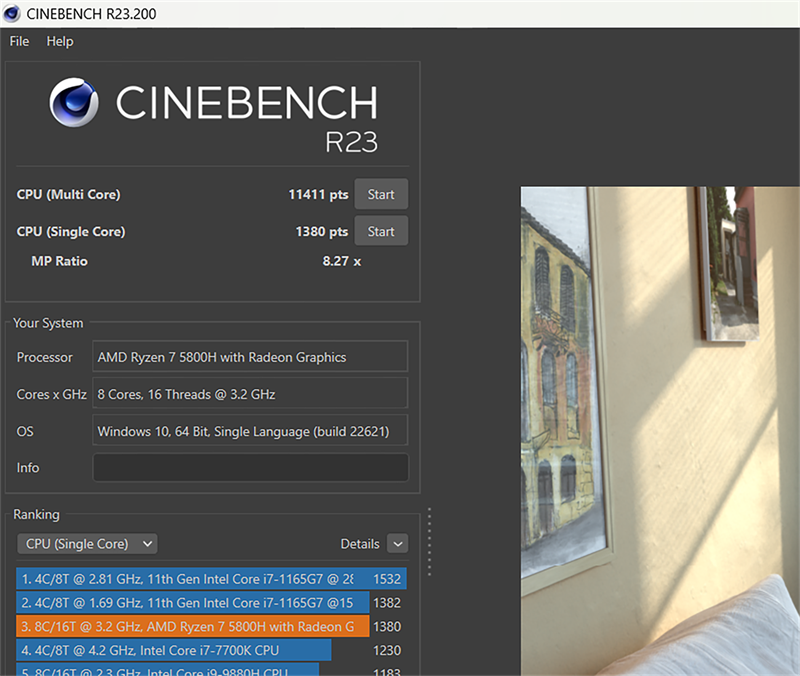Start the CPU Multi Core benchmark

click(381, 194)
